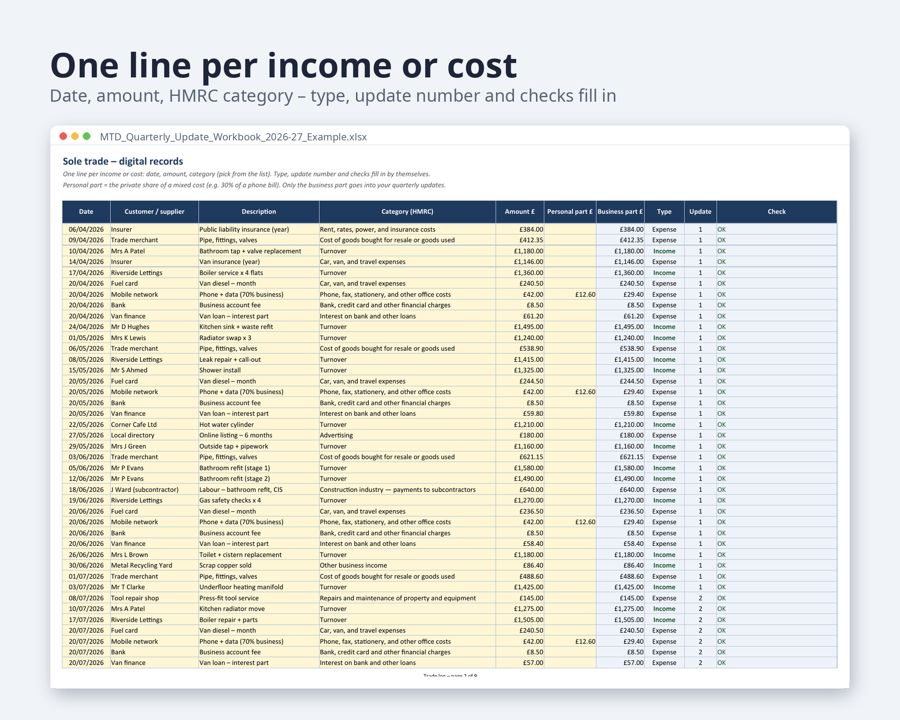Screen dimensions: 900x720
Task: Select the 'Outside tap + pipework' cell
Action: [259, 446]
